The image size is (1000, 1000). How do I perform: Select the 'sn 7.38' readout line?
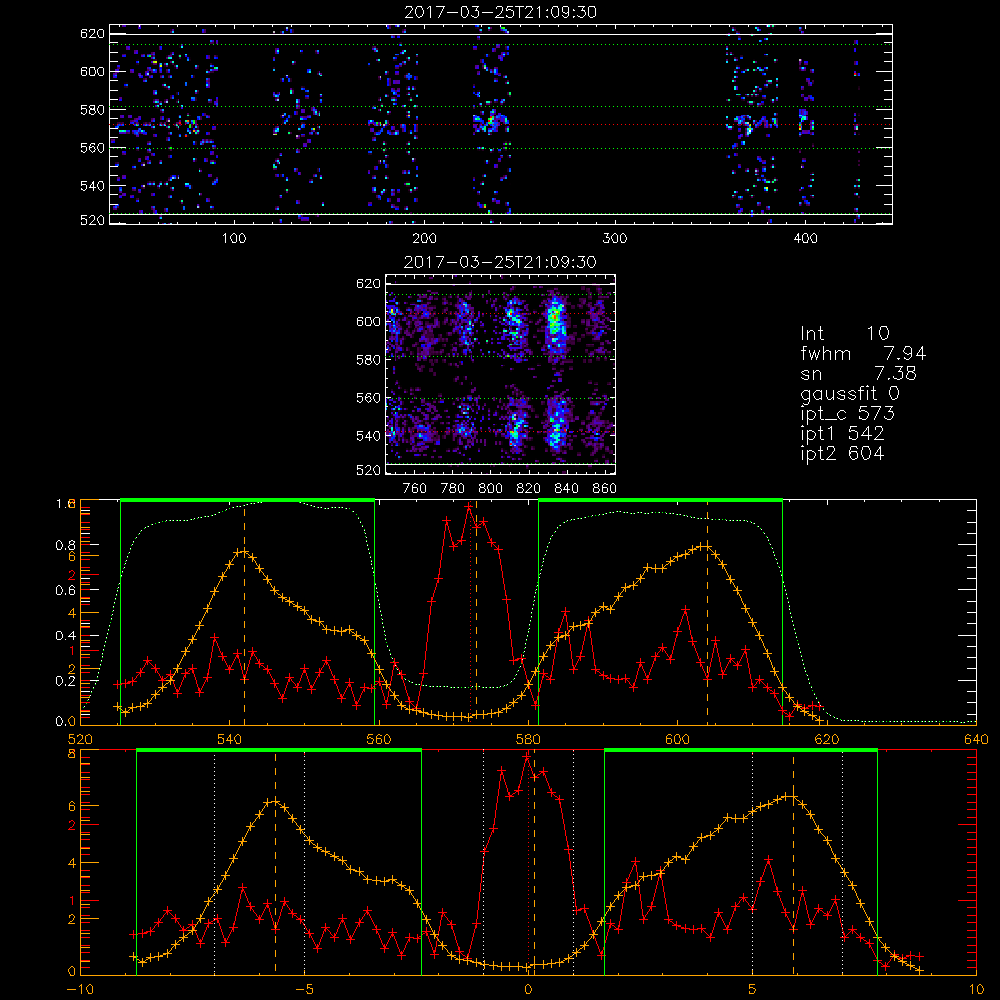tap(858, 373)
